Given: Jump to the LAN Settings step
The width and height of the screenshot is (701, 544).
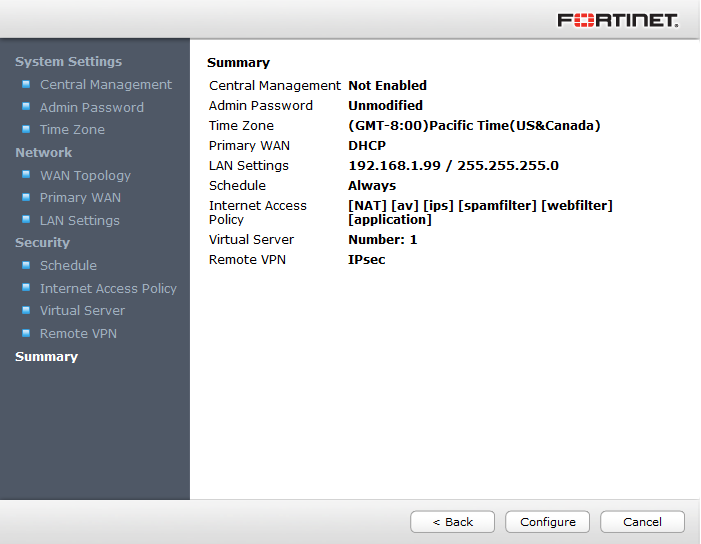Looking at the screenshot, I should [x=79, y=220].
